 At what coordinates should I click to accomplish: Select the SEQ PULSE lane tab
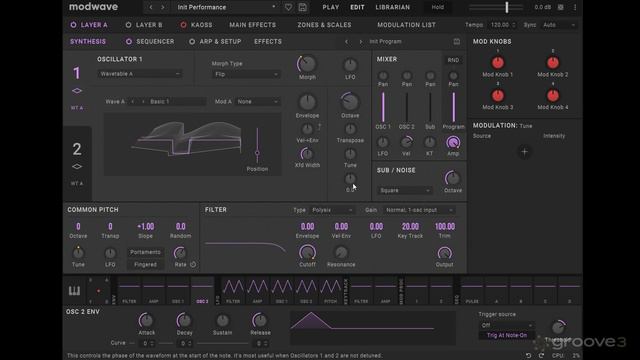pos(472,291)
